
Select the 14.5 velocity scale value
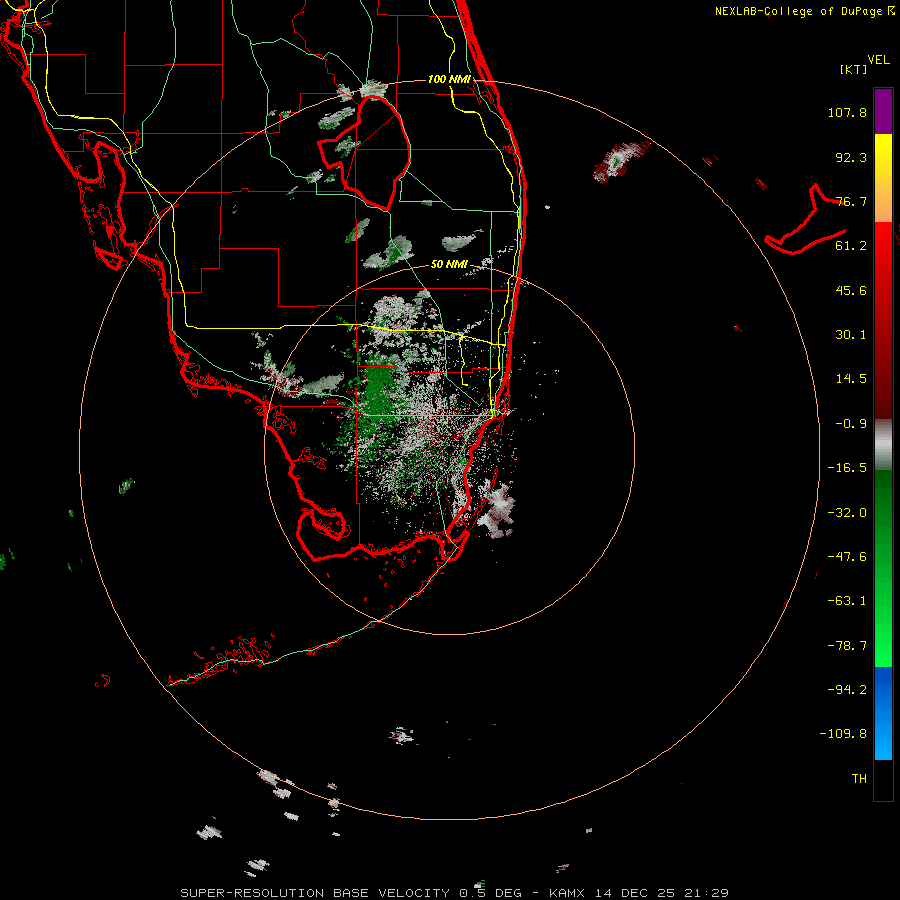tap(851, 379)
